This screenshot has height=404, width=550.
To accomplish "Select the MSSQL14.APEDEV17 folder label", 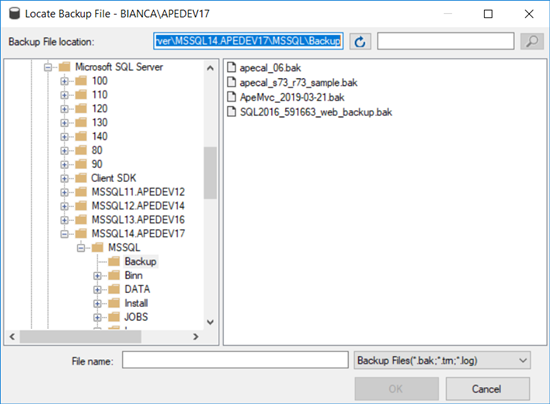I will point(138,233).
